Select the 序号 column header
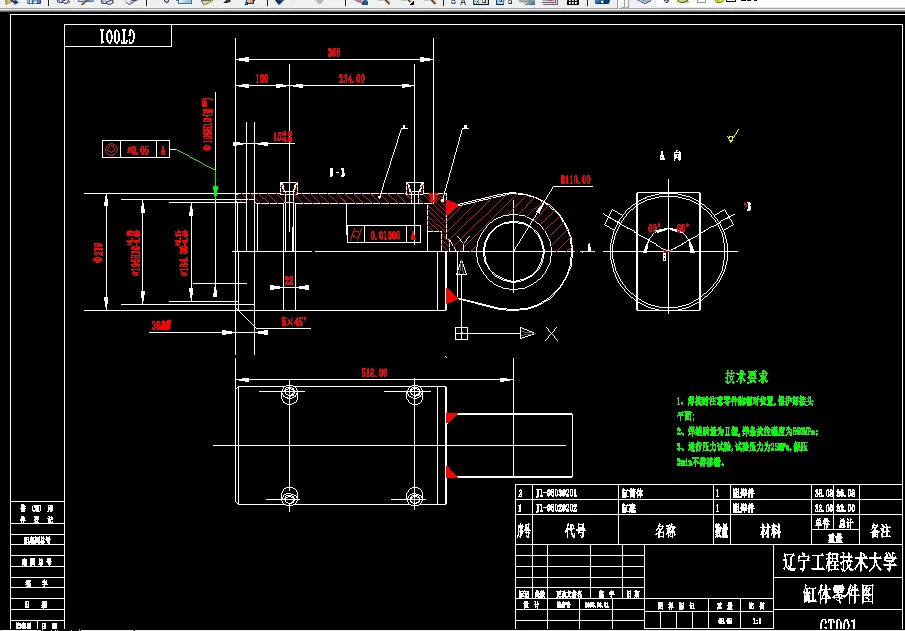This screenshot has width=905, height=631. tap(523, 531)
